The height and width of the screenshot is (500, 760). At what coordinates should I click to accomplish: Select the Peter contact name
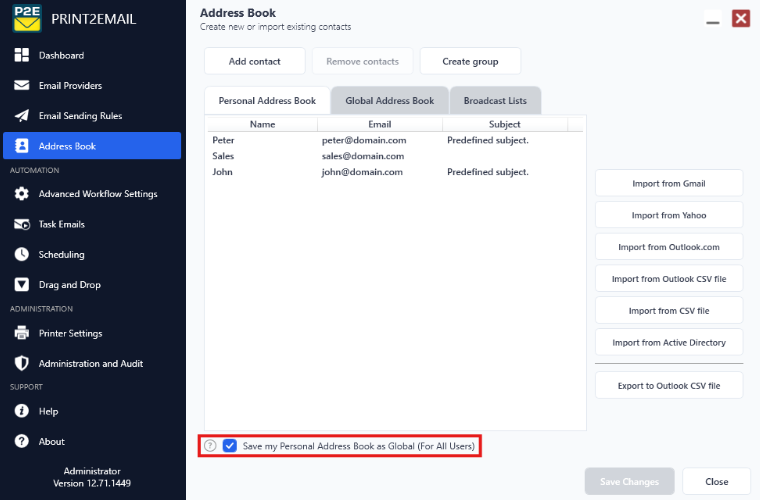223,140
